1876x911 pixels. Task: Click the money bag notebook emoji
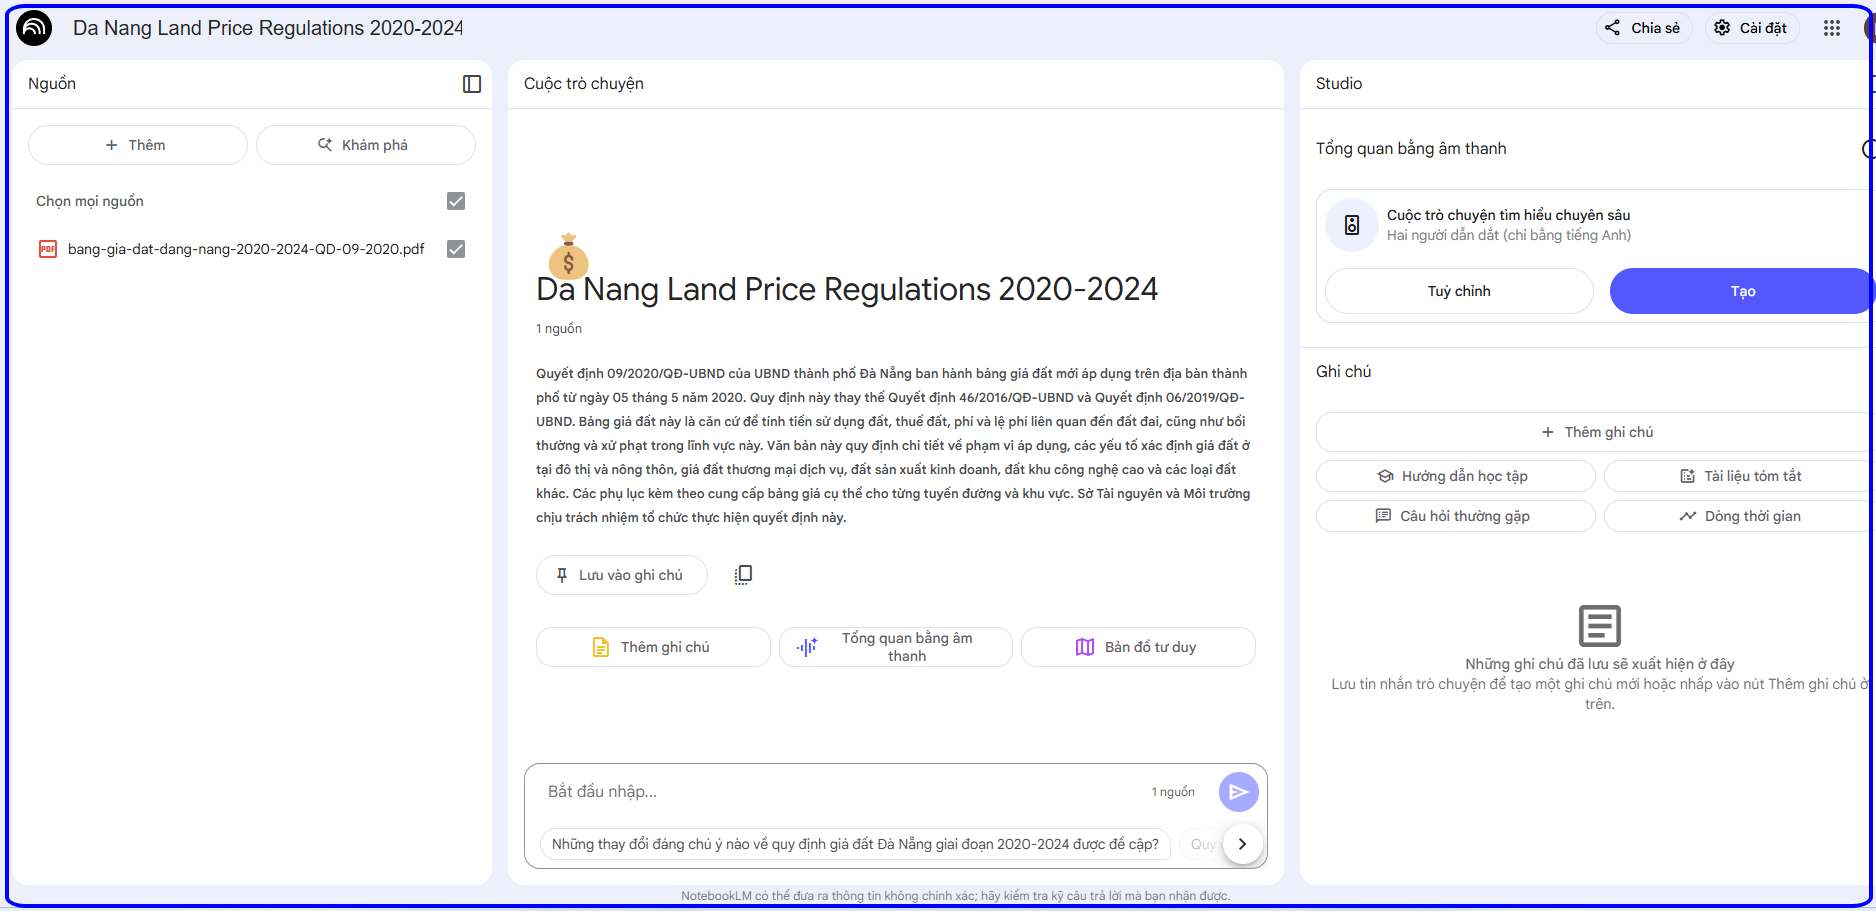[x=568, y=256]
